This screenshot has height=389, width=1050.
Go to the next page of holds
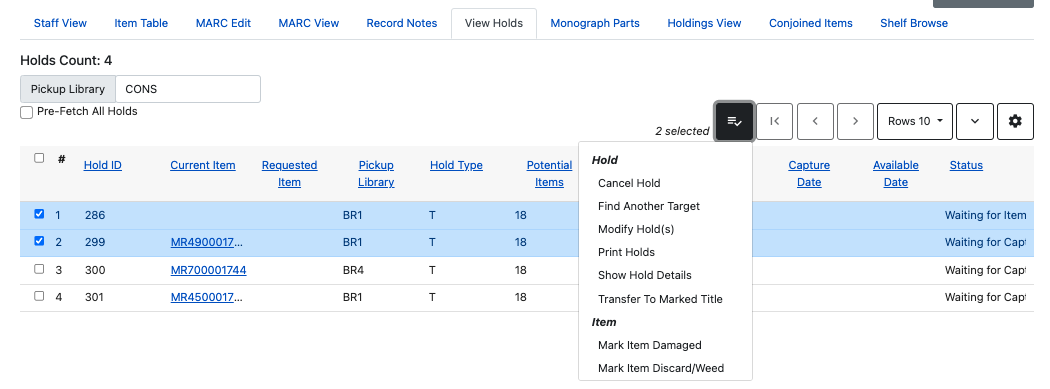click(855, 121)
